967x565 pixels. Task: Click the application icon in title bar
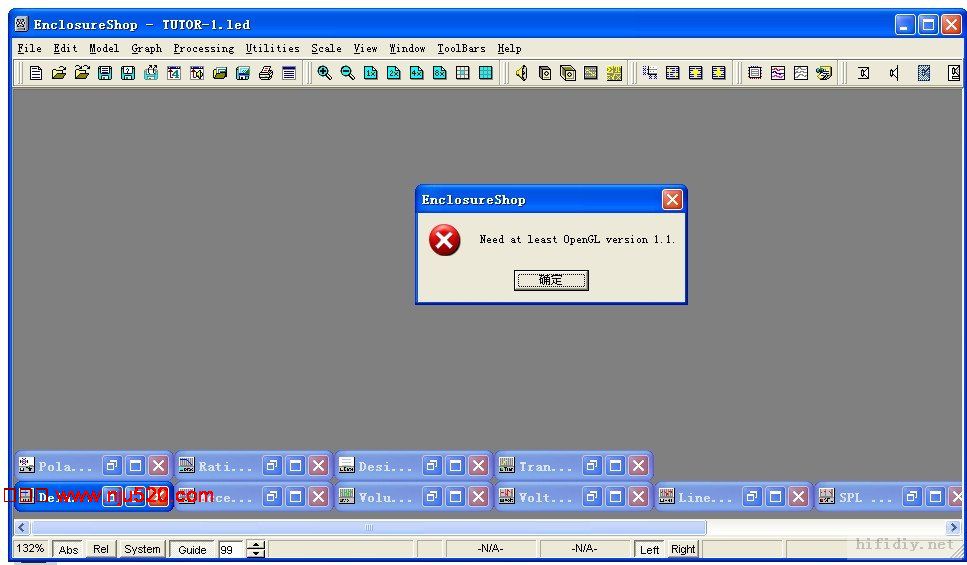(x=21, y=24)
